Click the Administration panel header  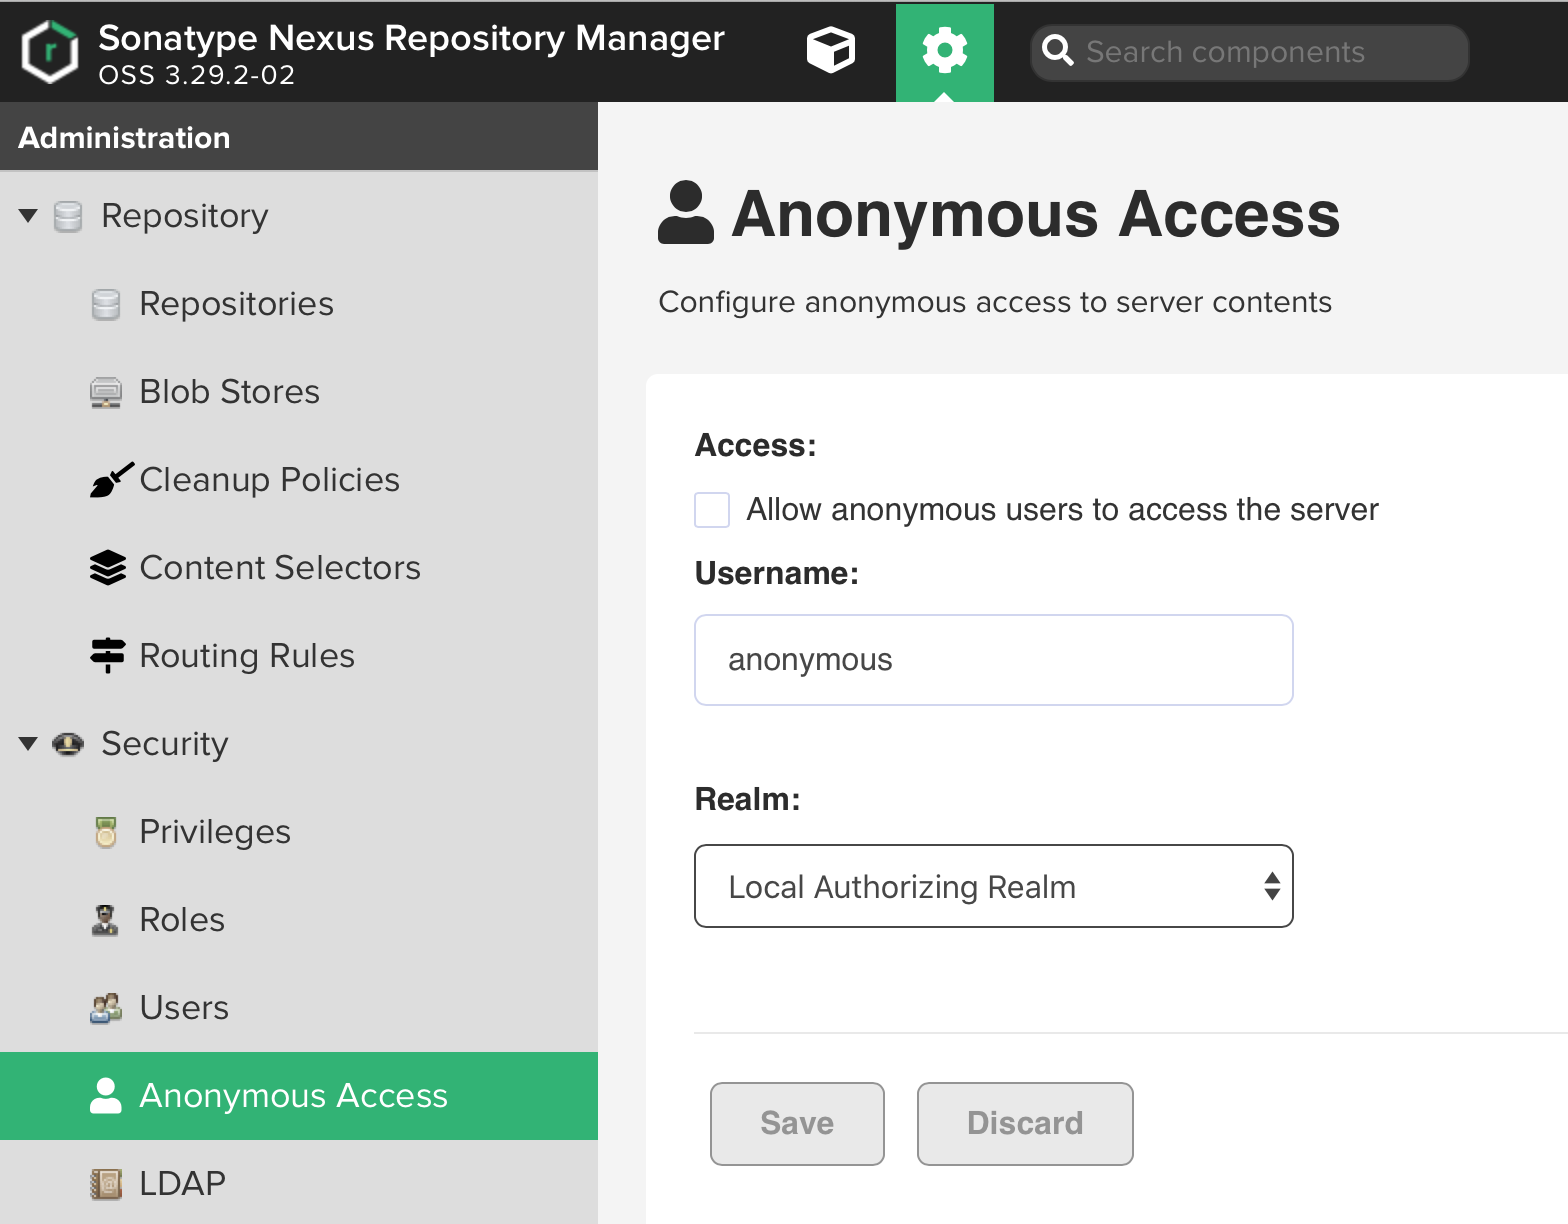(x=299, y=137)
